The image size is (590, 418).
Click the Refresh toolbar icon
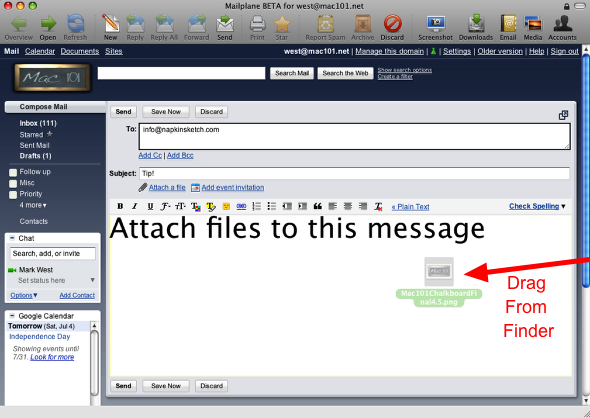(x=75, y=24)
